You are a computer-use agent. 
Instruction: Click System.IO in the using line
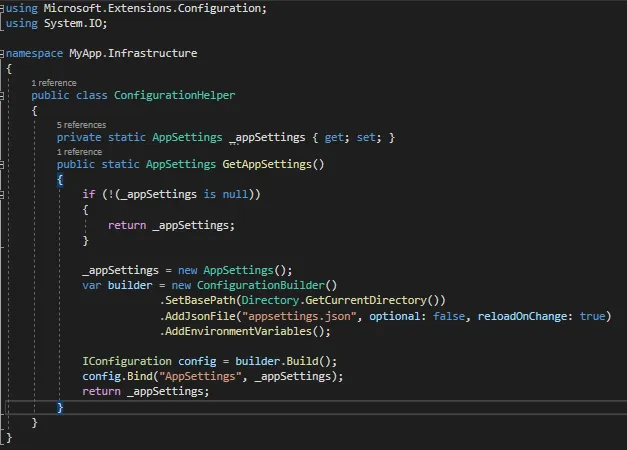pyautogui.click(x=73, y=23)
